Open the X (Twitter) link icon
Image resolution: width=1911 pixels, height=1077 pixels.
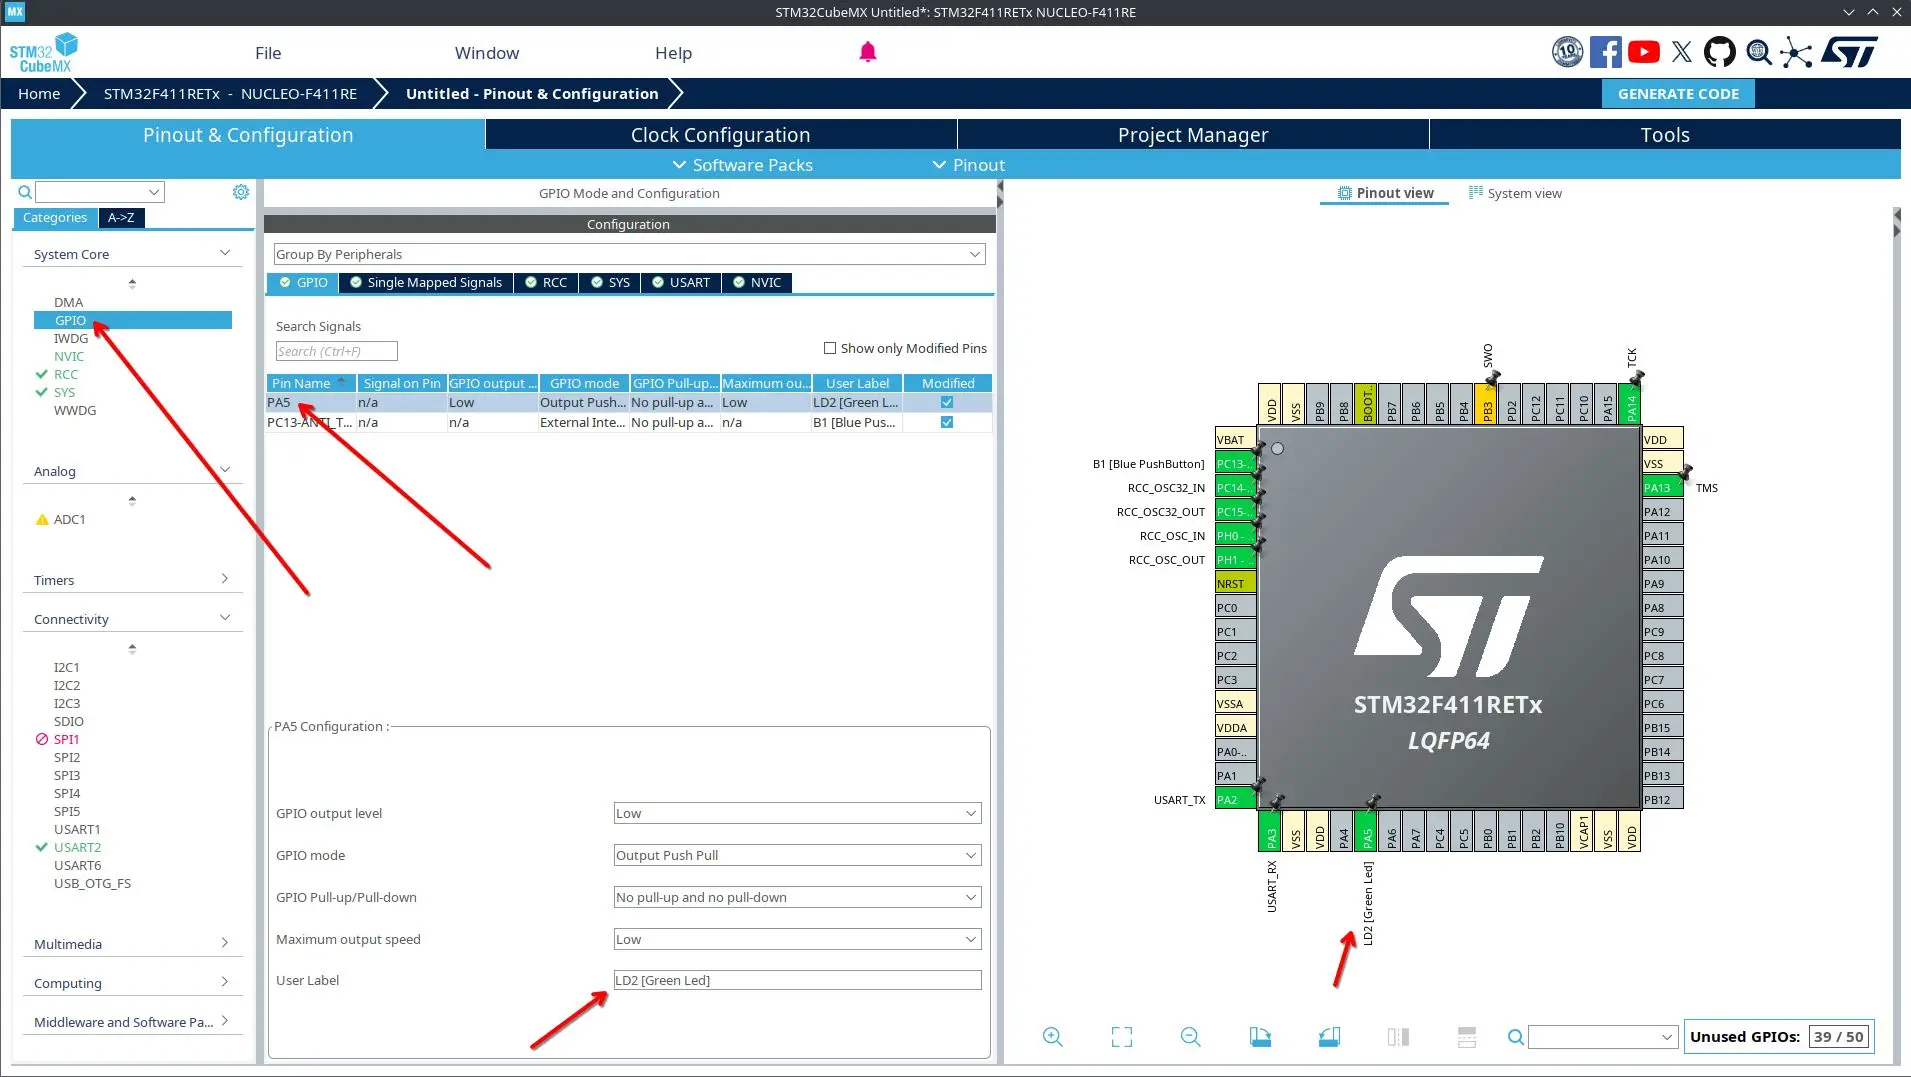[1682, 52]
